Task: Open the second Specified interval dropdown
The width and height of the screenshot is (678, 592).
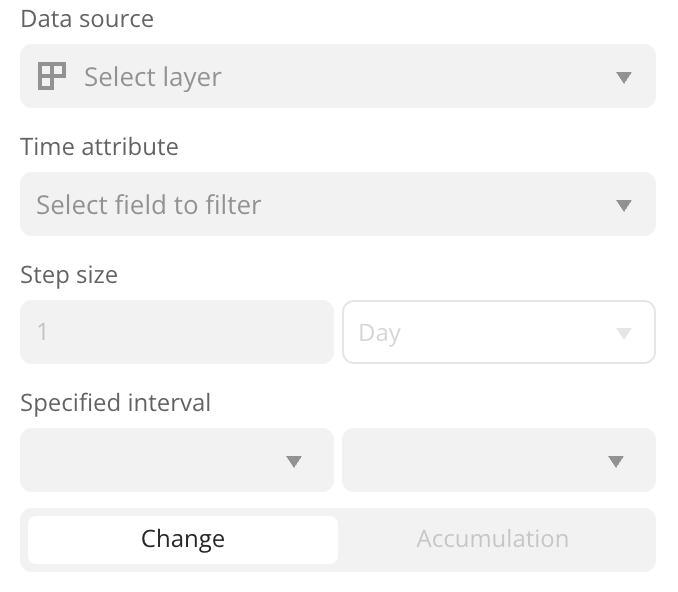Action: [x=498, y=460]
